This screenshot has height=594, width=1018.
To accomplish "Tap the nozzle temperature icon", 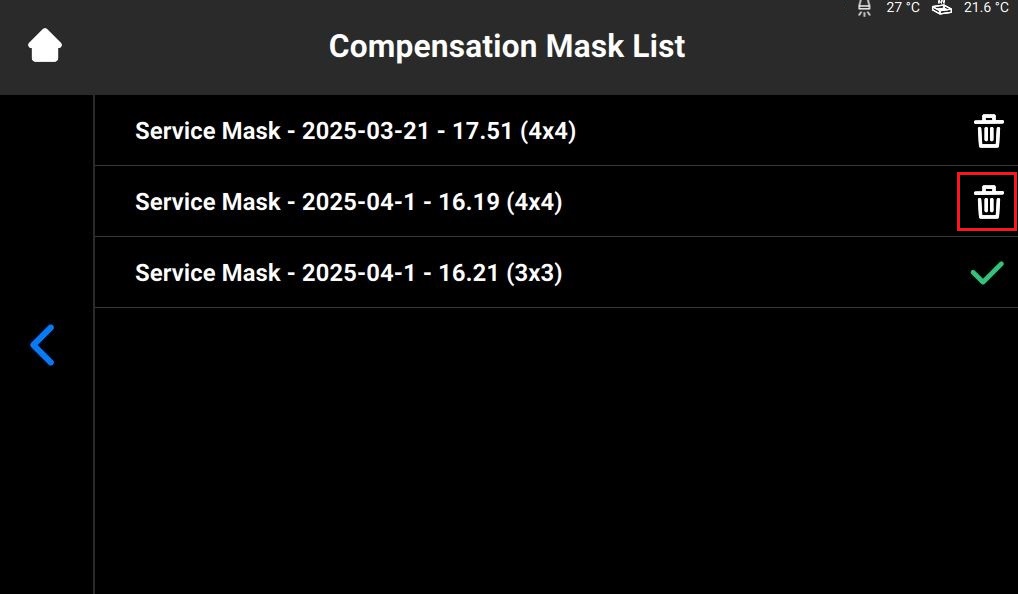I will (x=865, y=8).
